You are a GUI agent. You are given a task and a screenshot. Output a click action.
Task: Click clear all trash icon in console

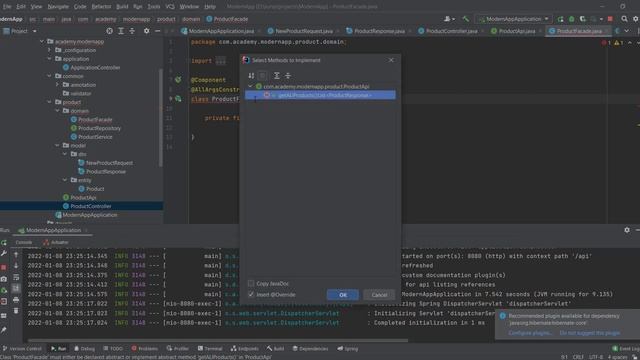coord(16,311)
